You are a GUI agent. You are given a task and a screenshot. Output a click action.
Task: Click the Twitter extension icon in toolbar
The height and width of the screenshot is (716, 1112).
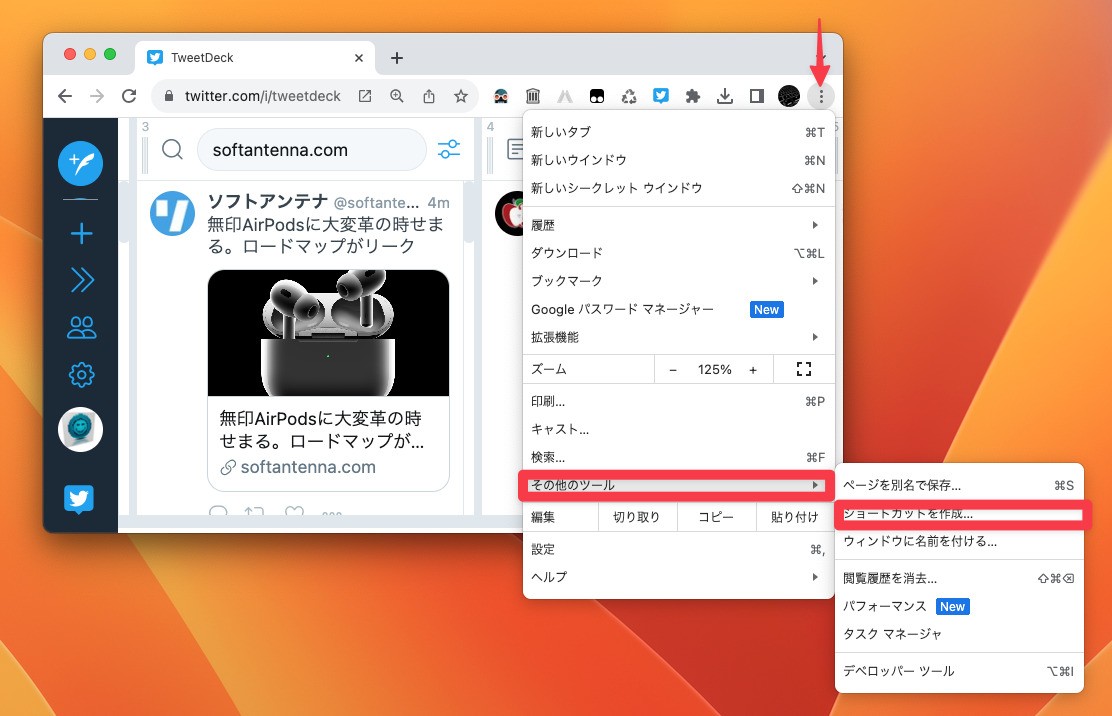point(661,95)
